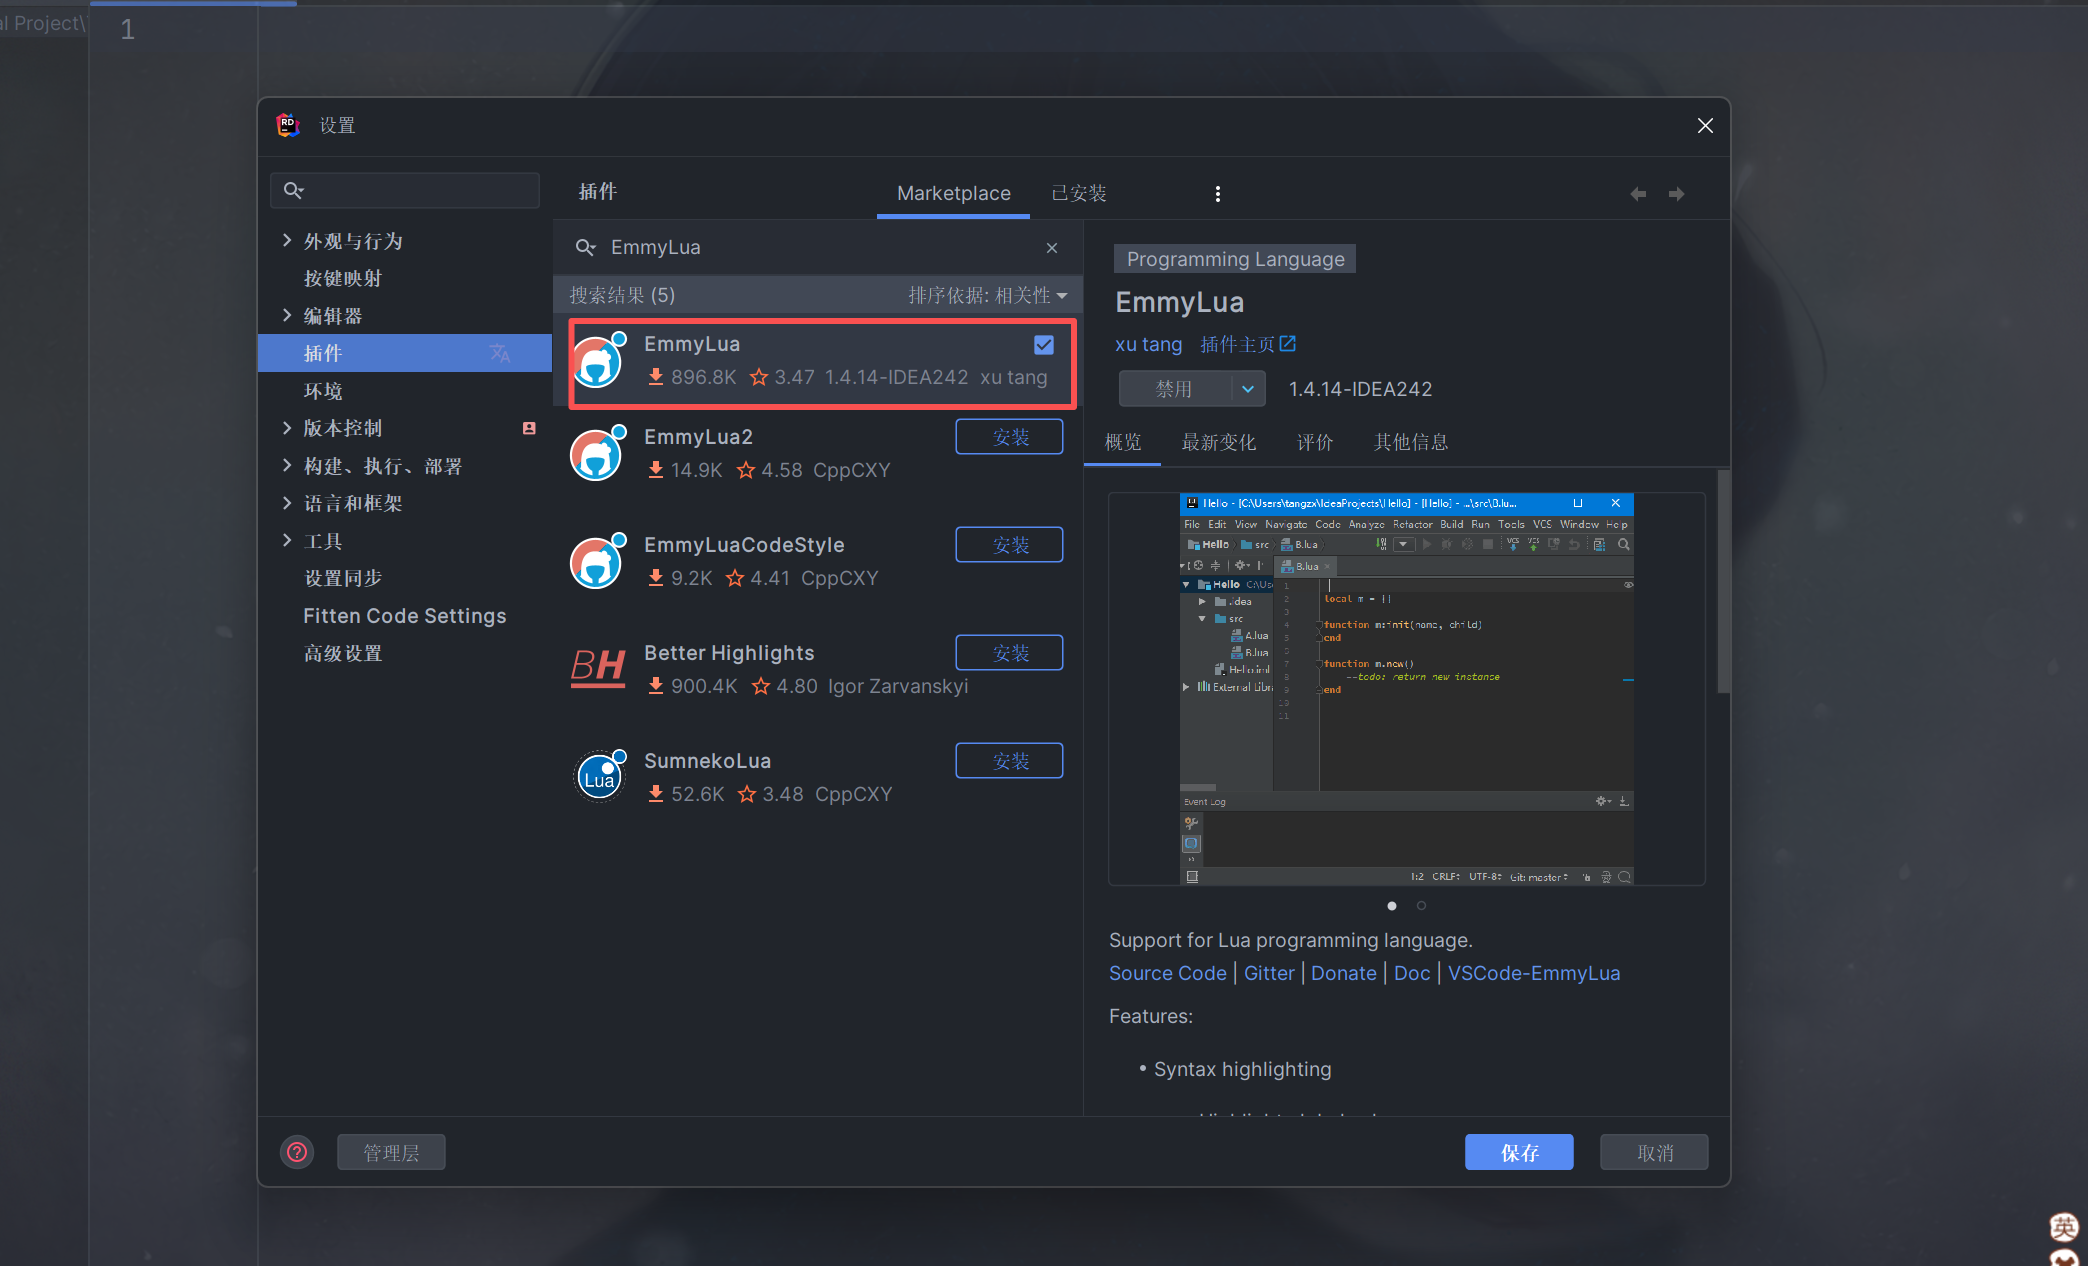Focus the settings search input field

[405, 190]
